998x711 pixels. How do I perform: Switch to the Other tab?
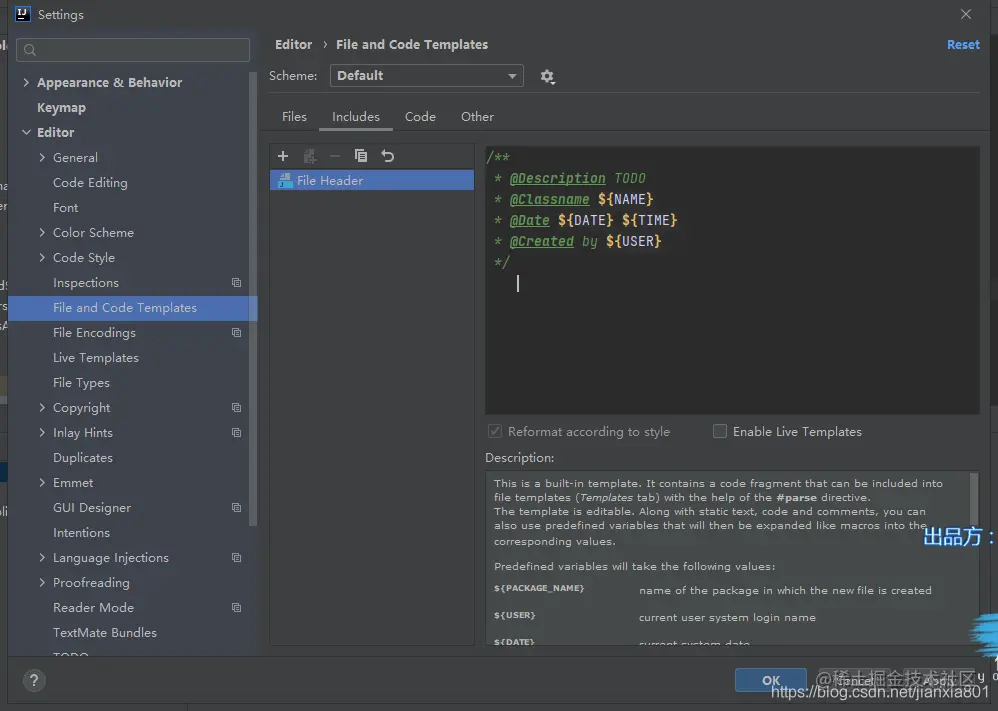477,116
